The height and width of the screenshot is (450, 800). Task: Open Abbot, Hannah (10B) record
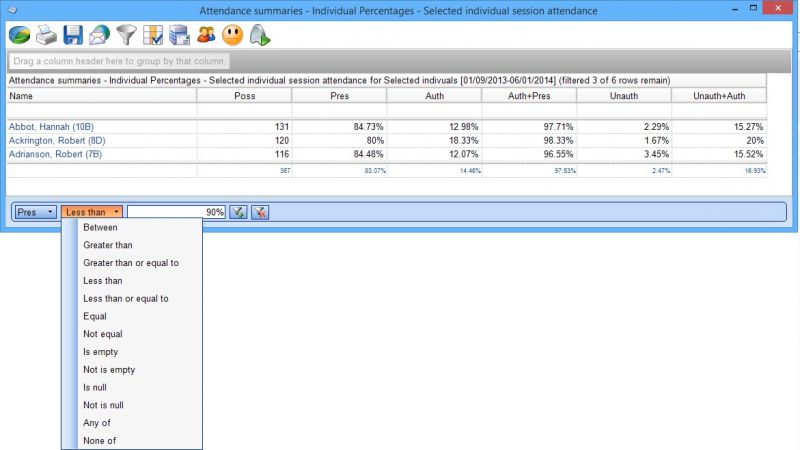point(51,127)
